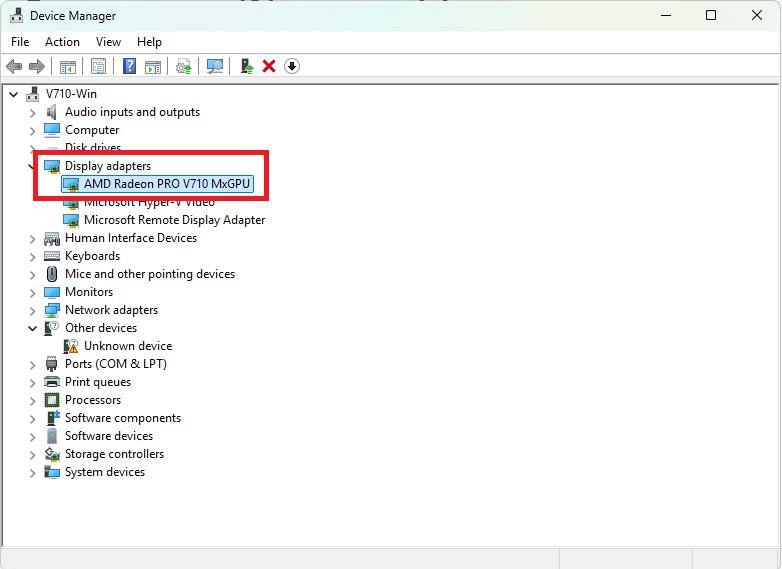The height and width of the screenshot is (569, 782).
Task: Click the Enable device toolbar icon
Action: (246, 66)
